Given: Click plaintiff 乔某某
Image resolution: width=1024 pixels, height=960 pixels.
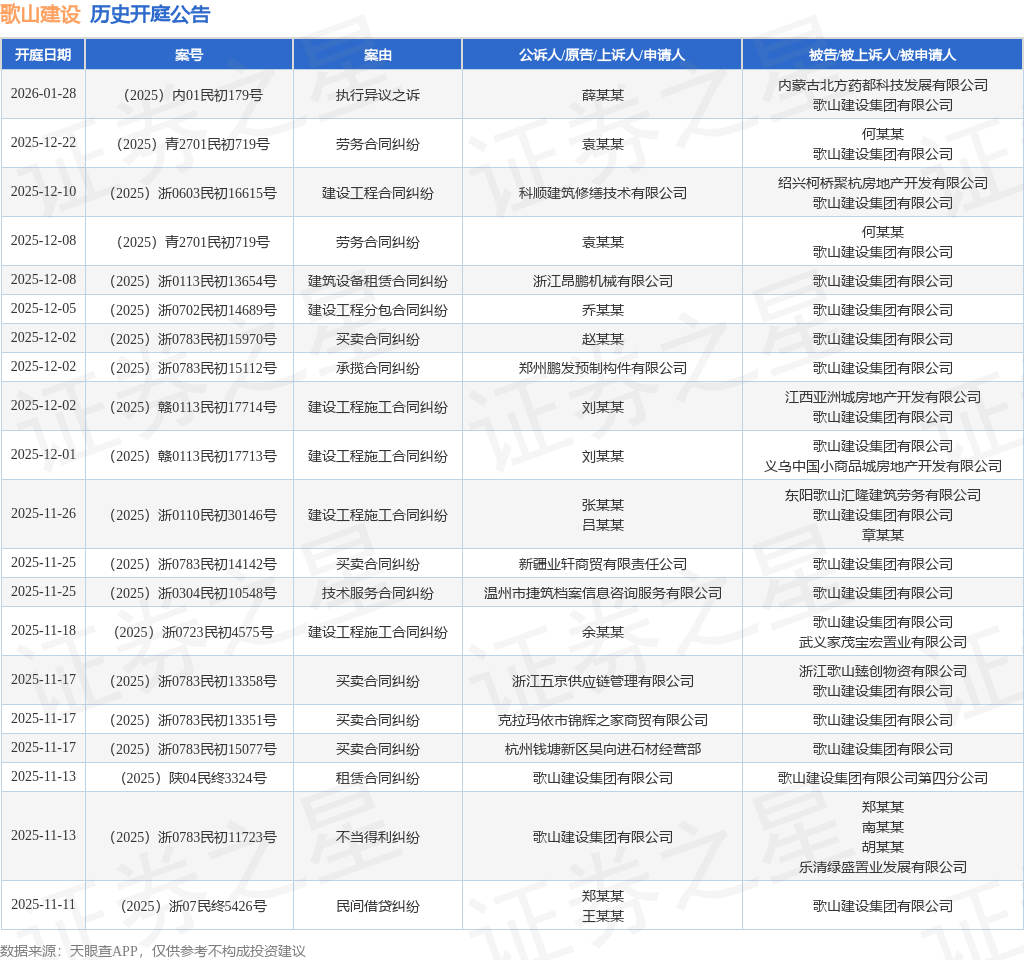Looking at the screenshot, I should point(602,310).
